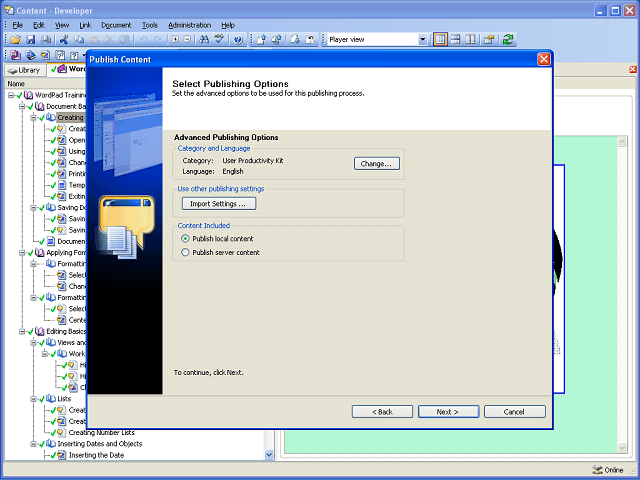Select Inserting Dates and Objects tree item
The image size is (640, 480).
click(x=100, y=444)
